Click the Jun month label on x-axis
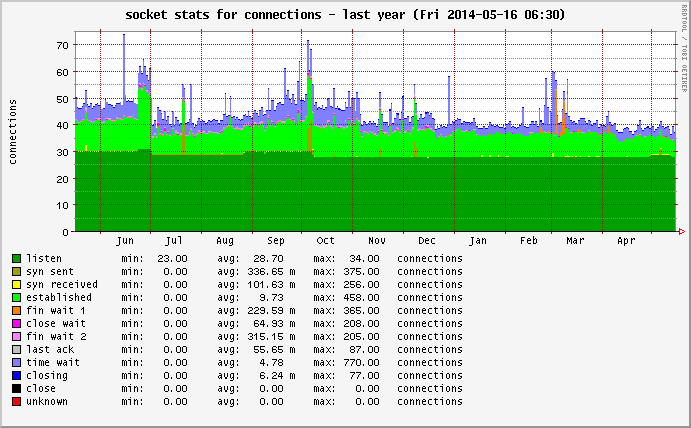The width and height of the screenshot is (691, 428). pos(125,241)
